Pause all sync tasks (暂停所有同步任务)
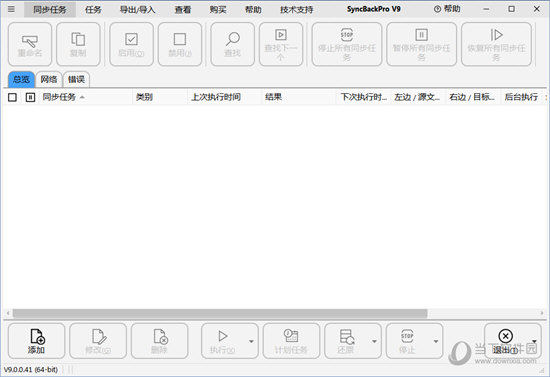The image size is (550, 377). 422,45
